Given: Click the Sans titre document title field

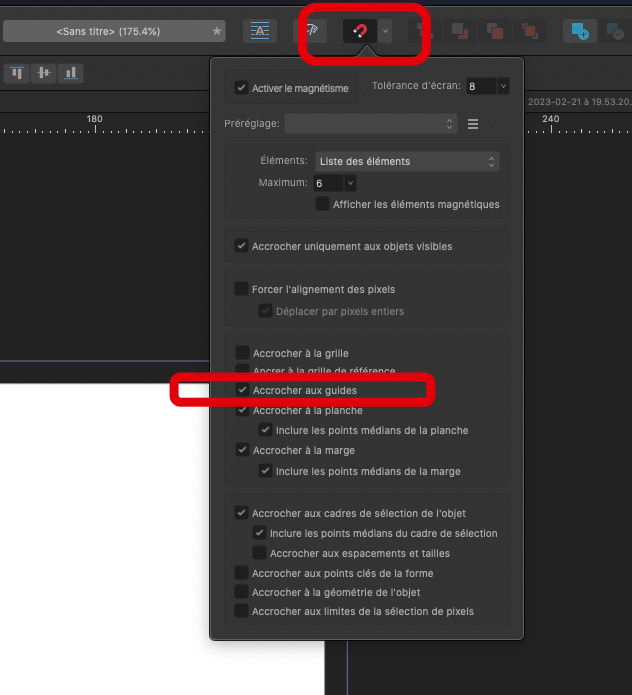Looking at the screenshot, I should [114, 31].
